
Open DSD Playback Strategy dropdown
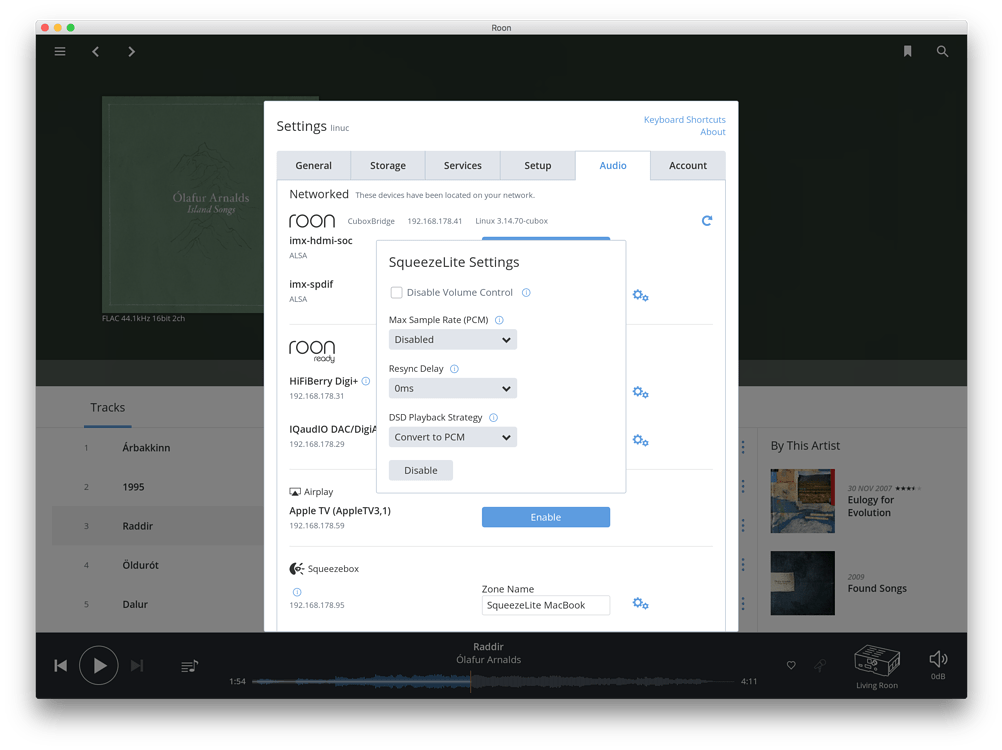[453, 437]
